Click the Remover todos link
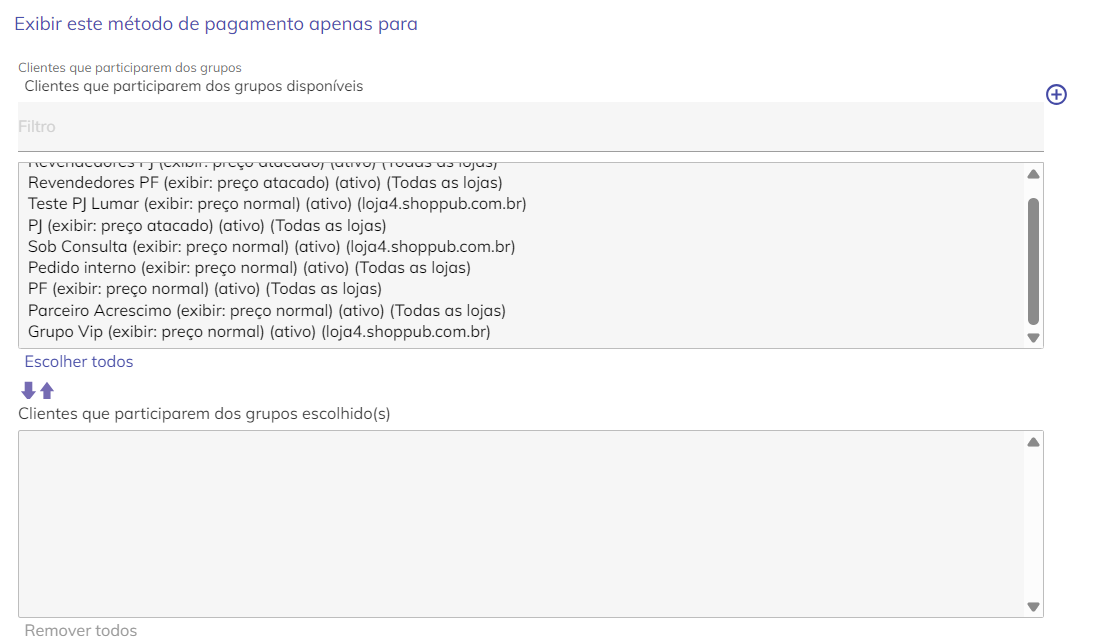 [81, 630]
